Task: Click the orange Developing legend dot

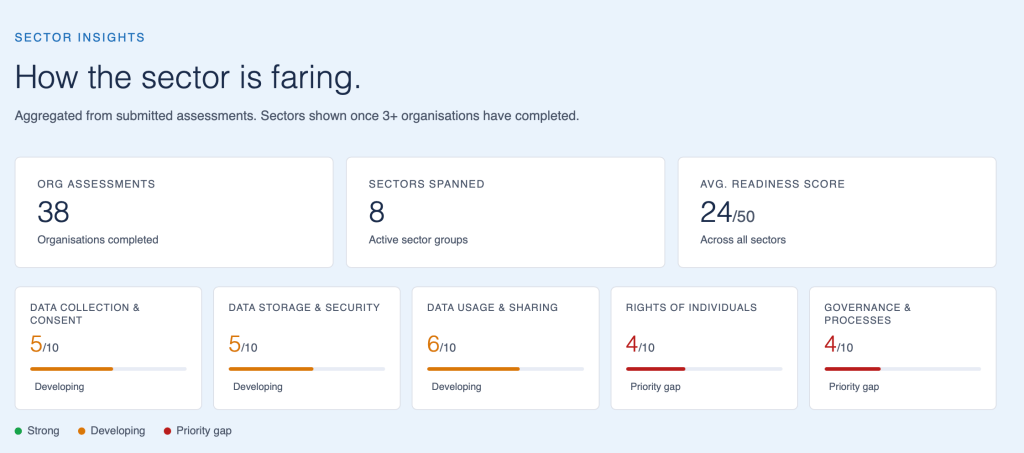Action: point(82,431)
